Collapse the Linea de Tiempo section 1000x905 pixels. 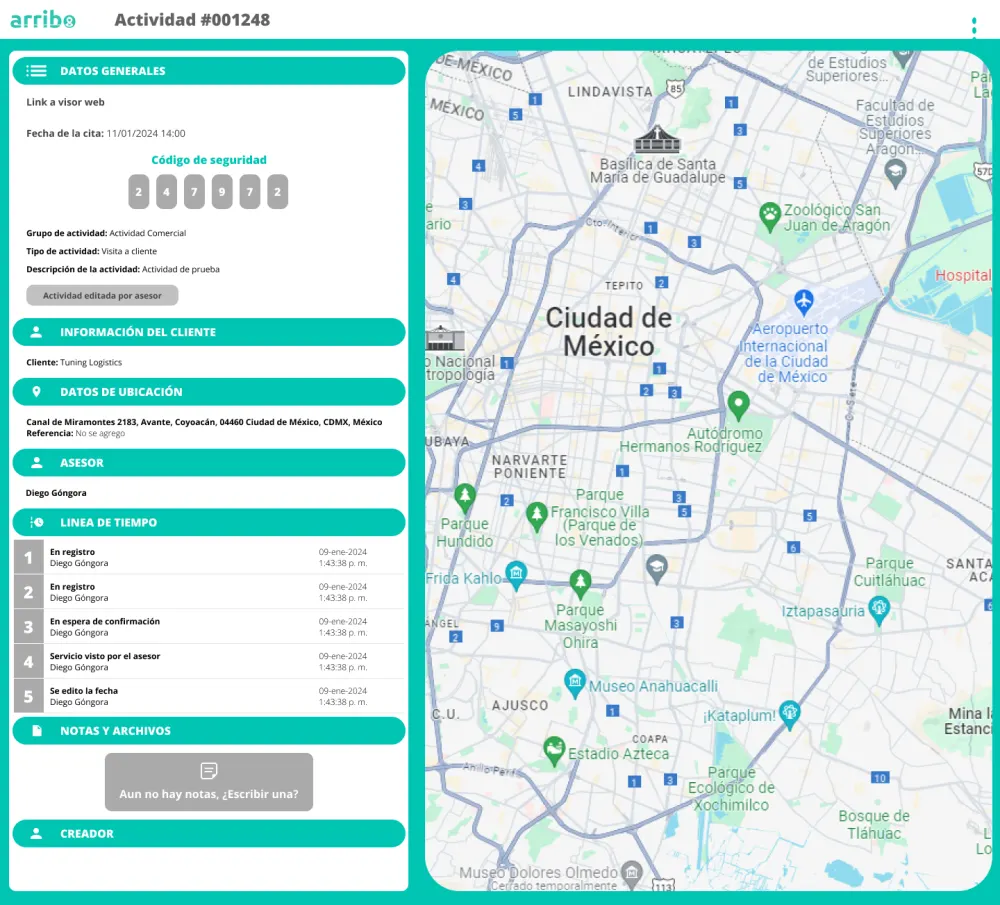click(x=209, y=522)
